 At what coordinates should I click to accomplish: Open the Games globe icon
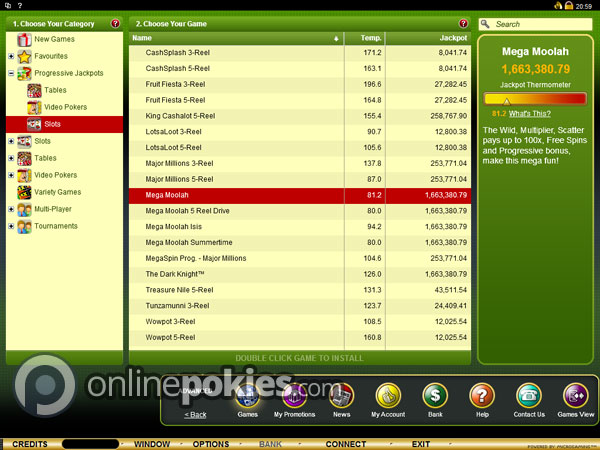(248, 396)
